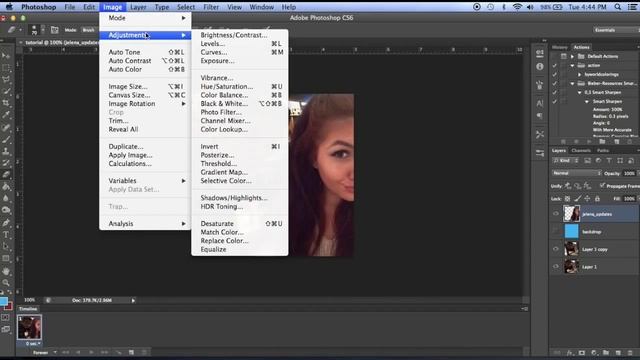Select the Rectangular Marquee tool
Viewport: 640px width, 360px height.
(6, 67)
